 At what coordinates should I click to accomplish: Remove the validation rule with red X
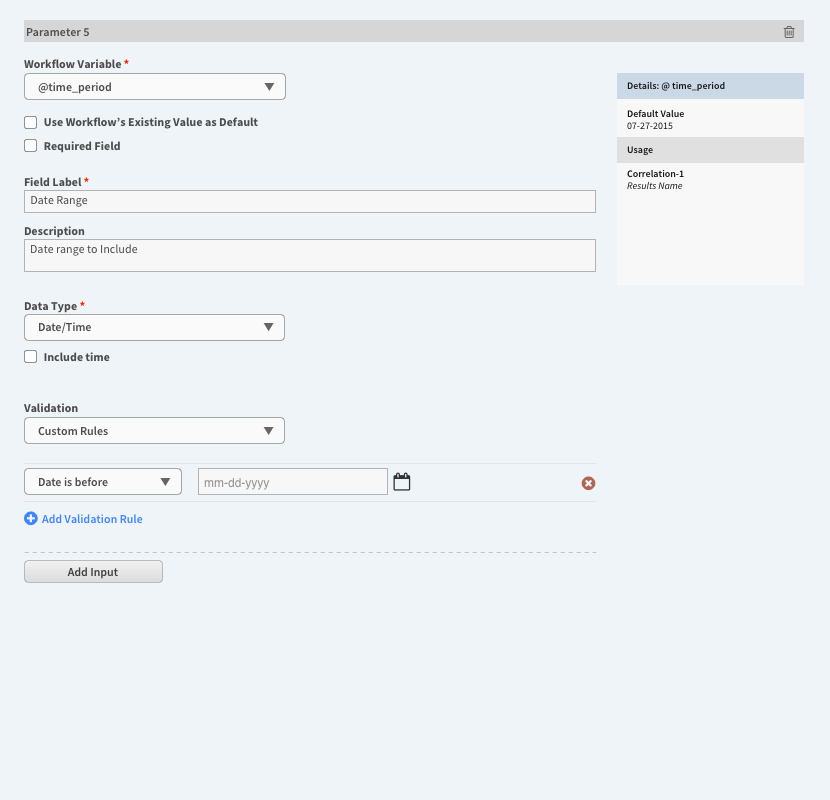tap(588, 483)
